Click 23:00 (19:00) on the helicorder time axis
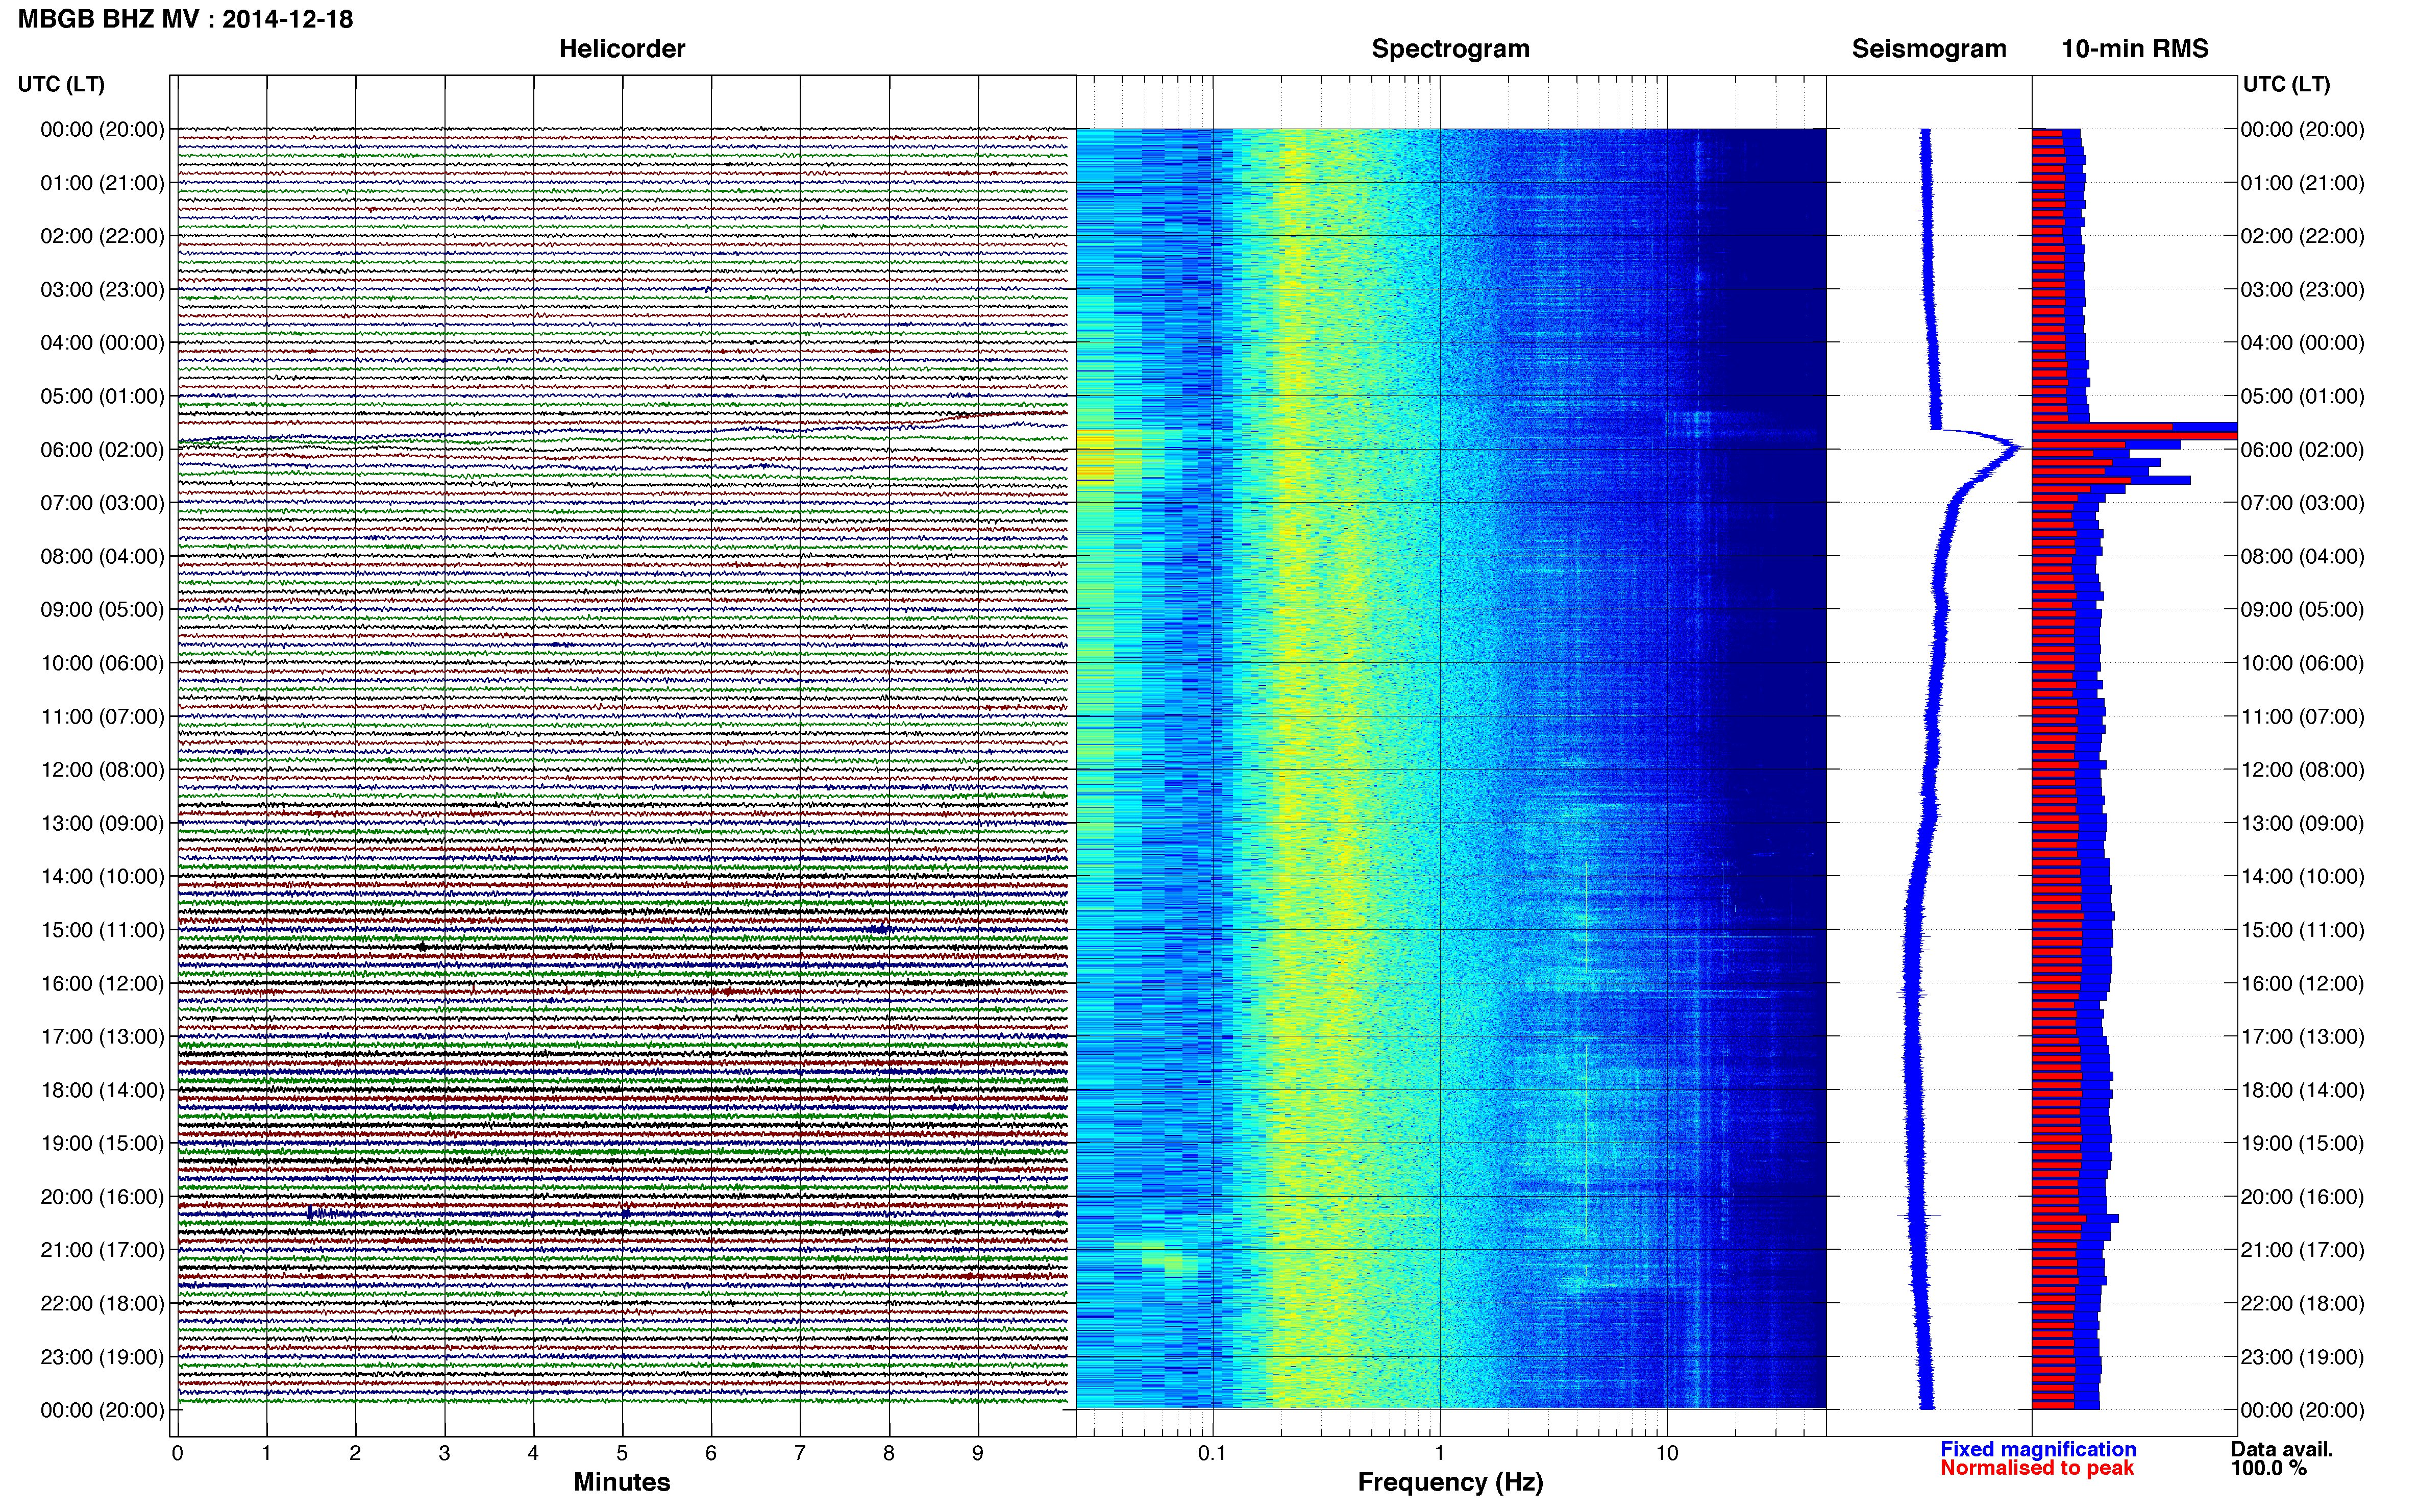 pyautogui.click(x=102, y=1357)
